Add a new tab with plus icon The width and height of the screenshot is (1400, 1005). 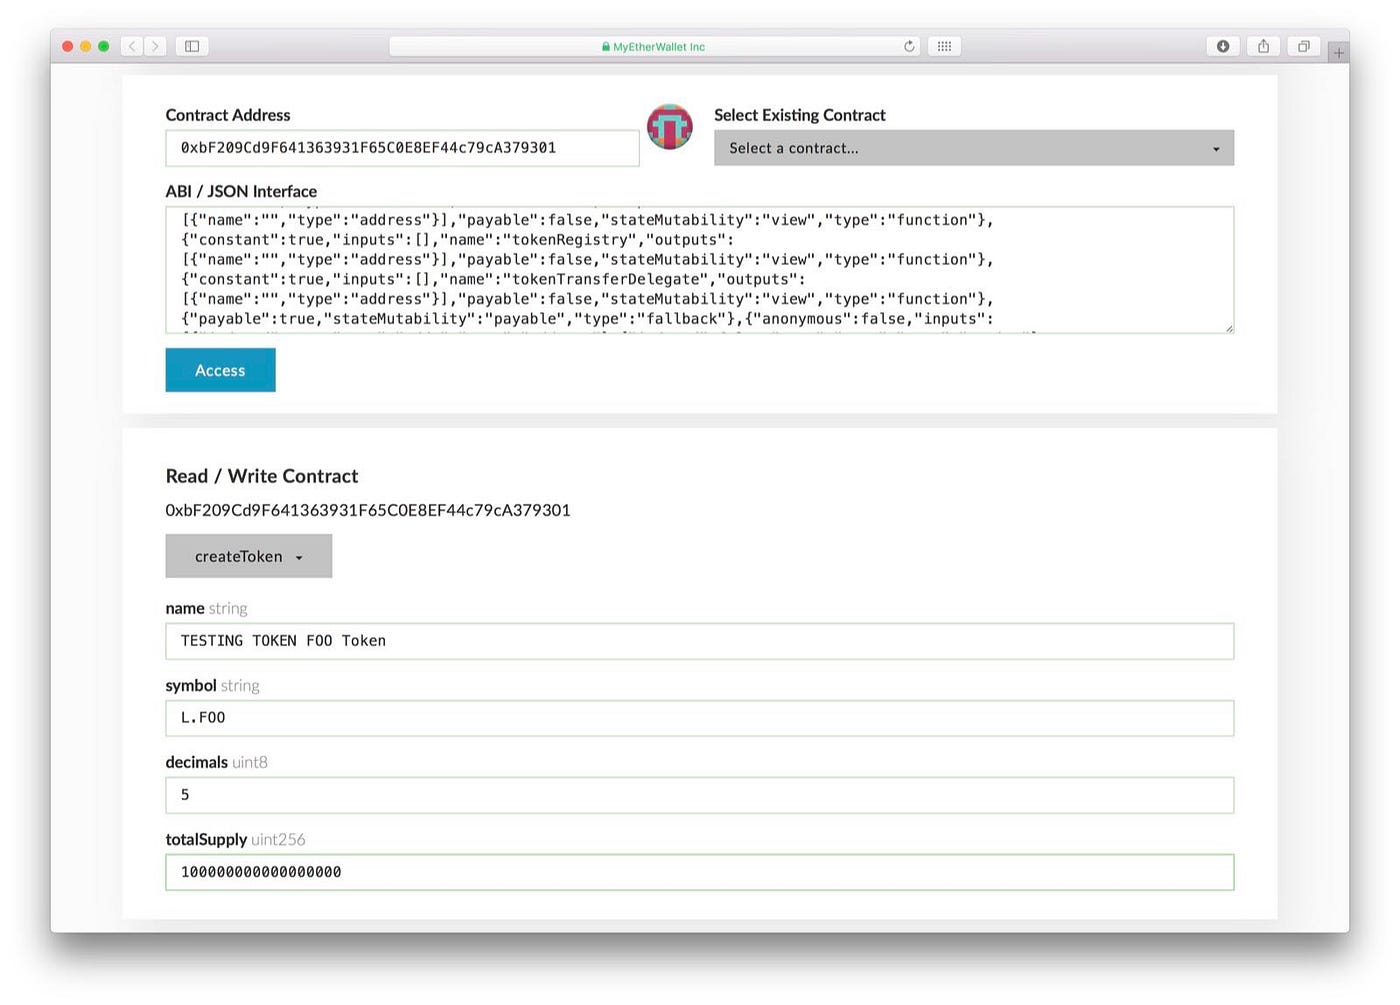pos(1338,52)
